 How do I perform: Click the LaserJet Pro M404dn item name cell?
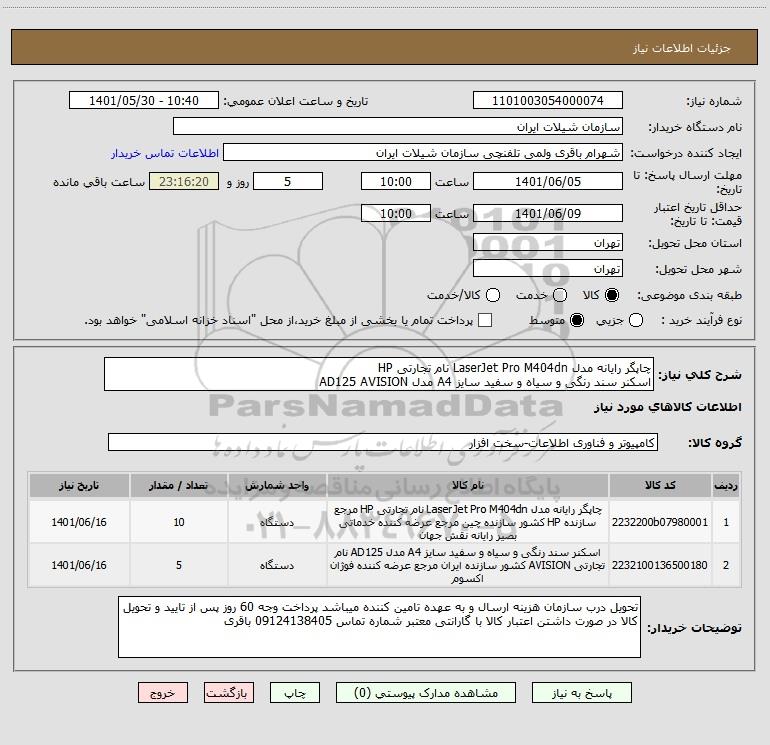468,522
